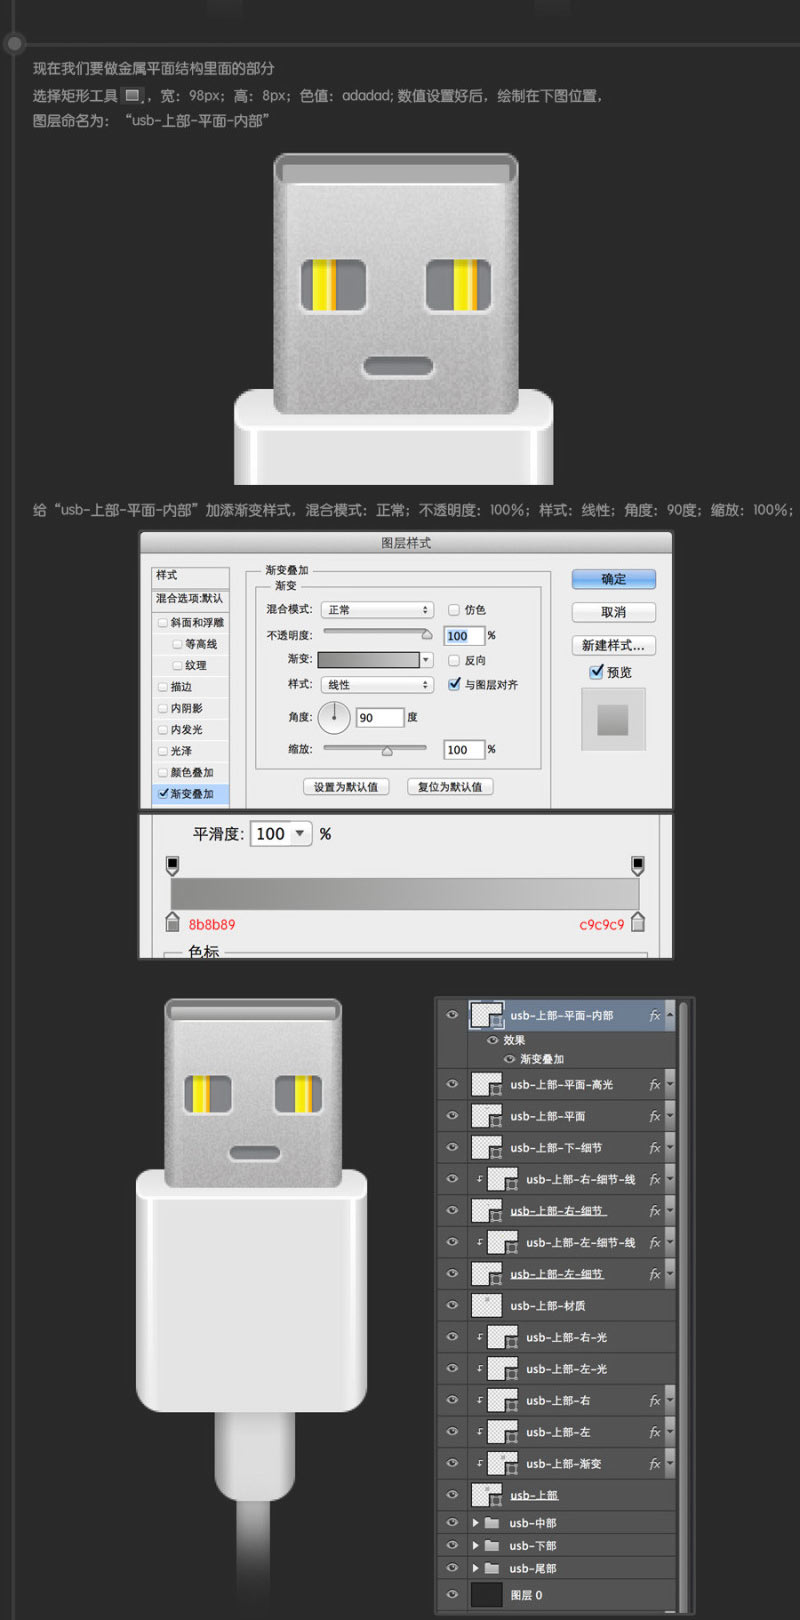Viewport: 800px width, 1620px height.
Task: Click thumbnail of usb-上部-平面-内部 layer
Action: pyautogui.click(x=487, y=1016)
